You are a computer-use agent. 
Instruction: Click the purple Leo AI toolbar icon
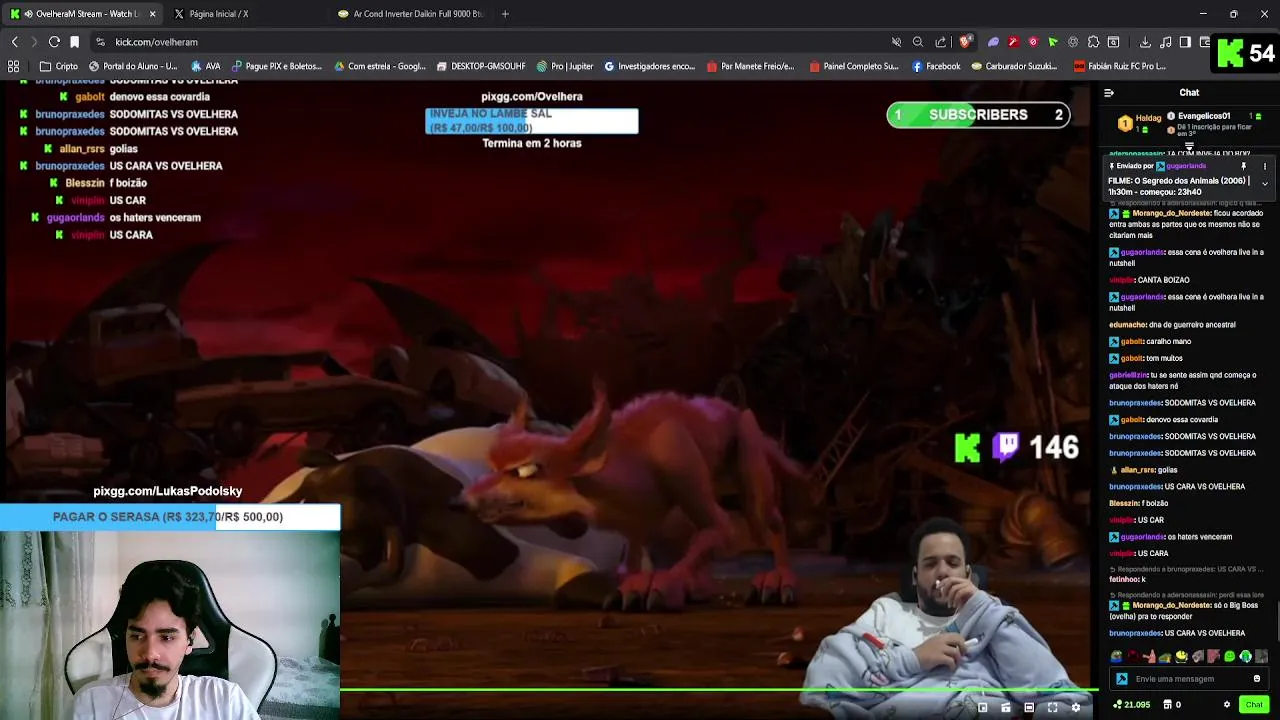[x=993, y=42]
